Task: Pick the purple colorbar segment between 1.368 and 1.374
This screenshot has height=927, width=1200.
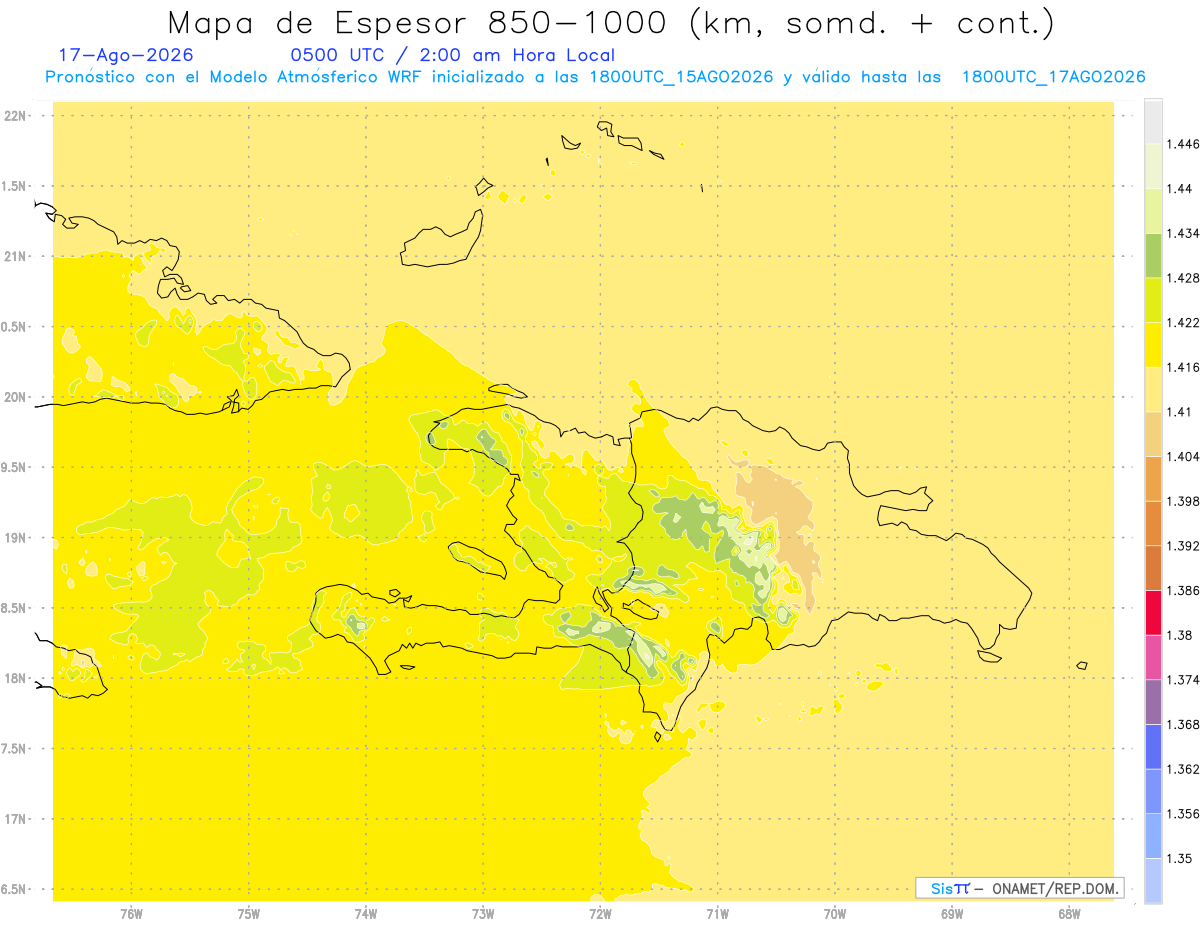Action: point(1153,702)
